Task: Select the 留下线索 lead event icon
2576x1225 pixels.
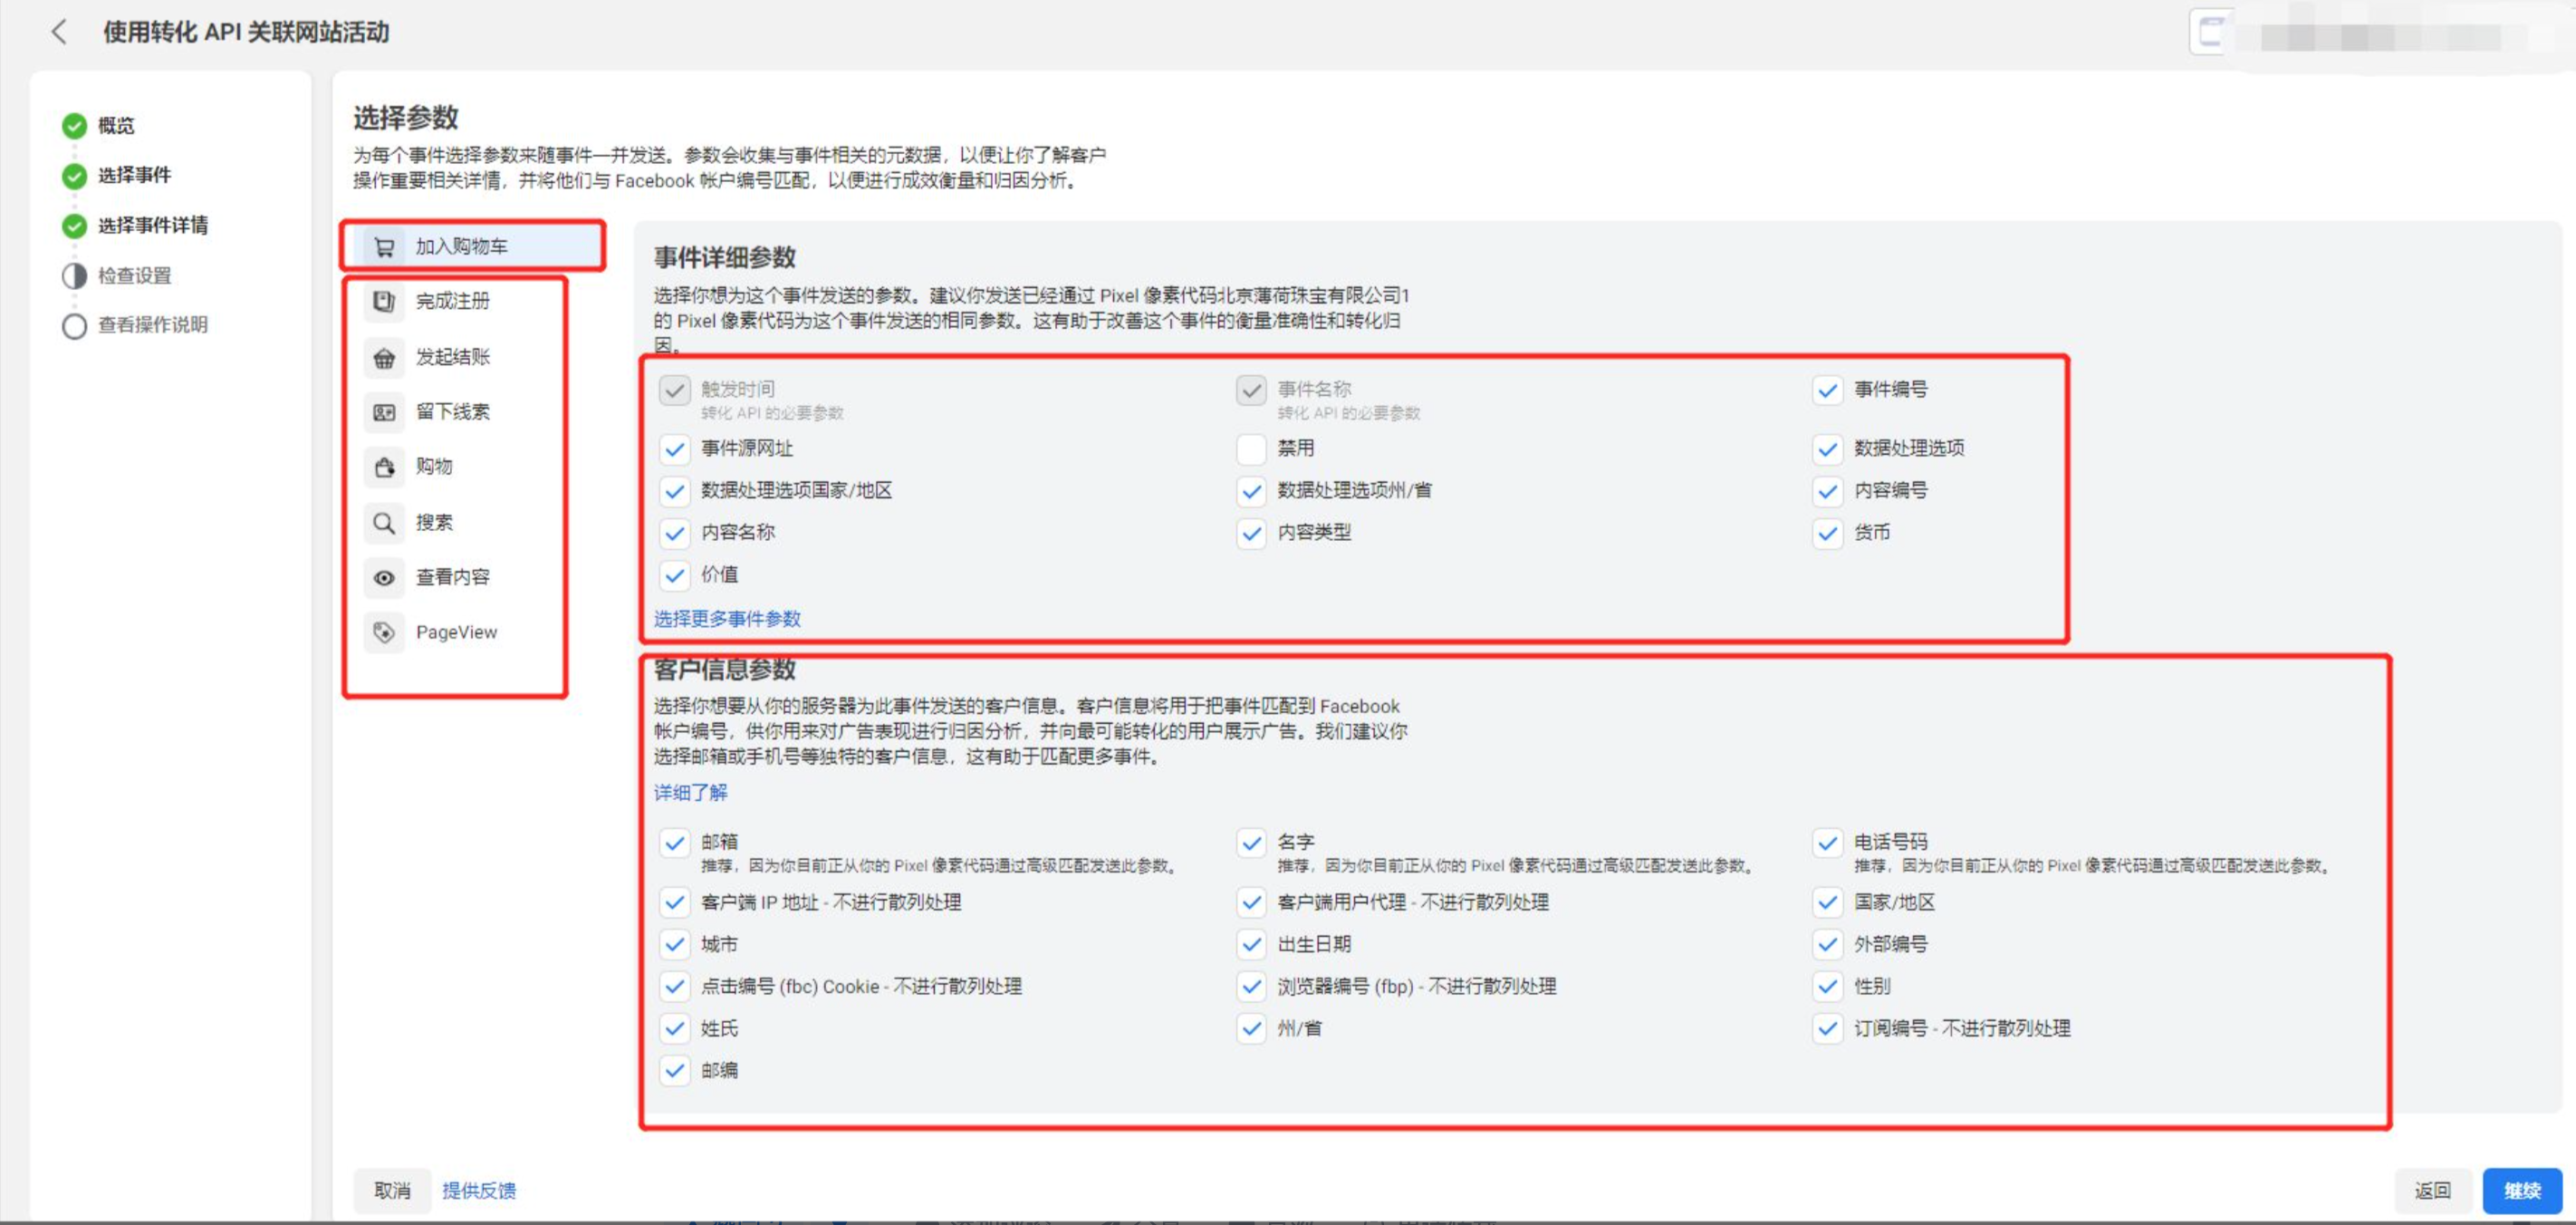Action: (385, 411)
